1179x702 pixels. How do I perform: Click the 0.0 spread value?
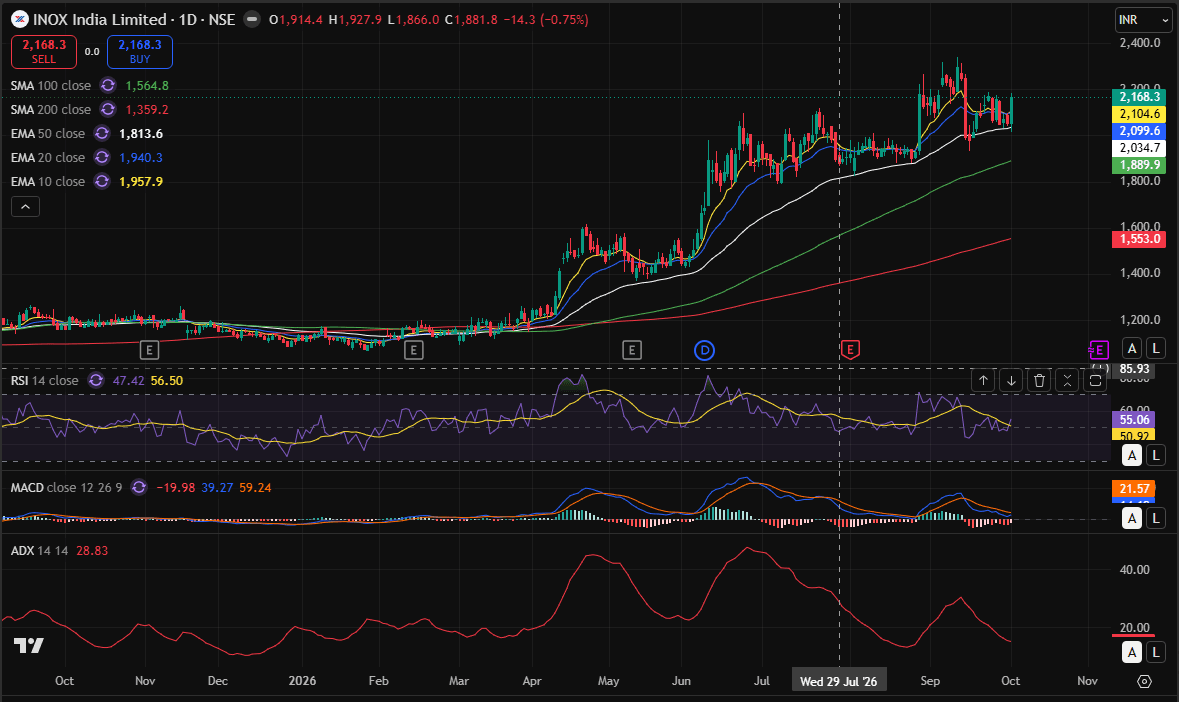(x=92, y=52)
